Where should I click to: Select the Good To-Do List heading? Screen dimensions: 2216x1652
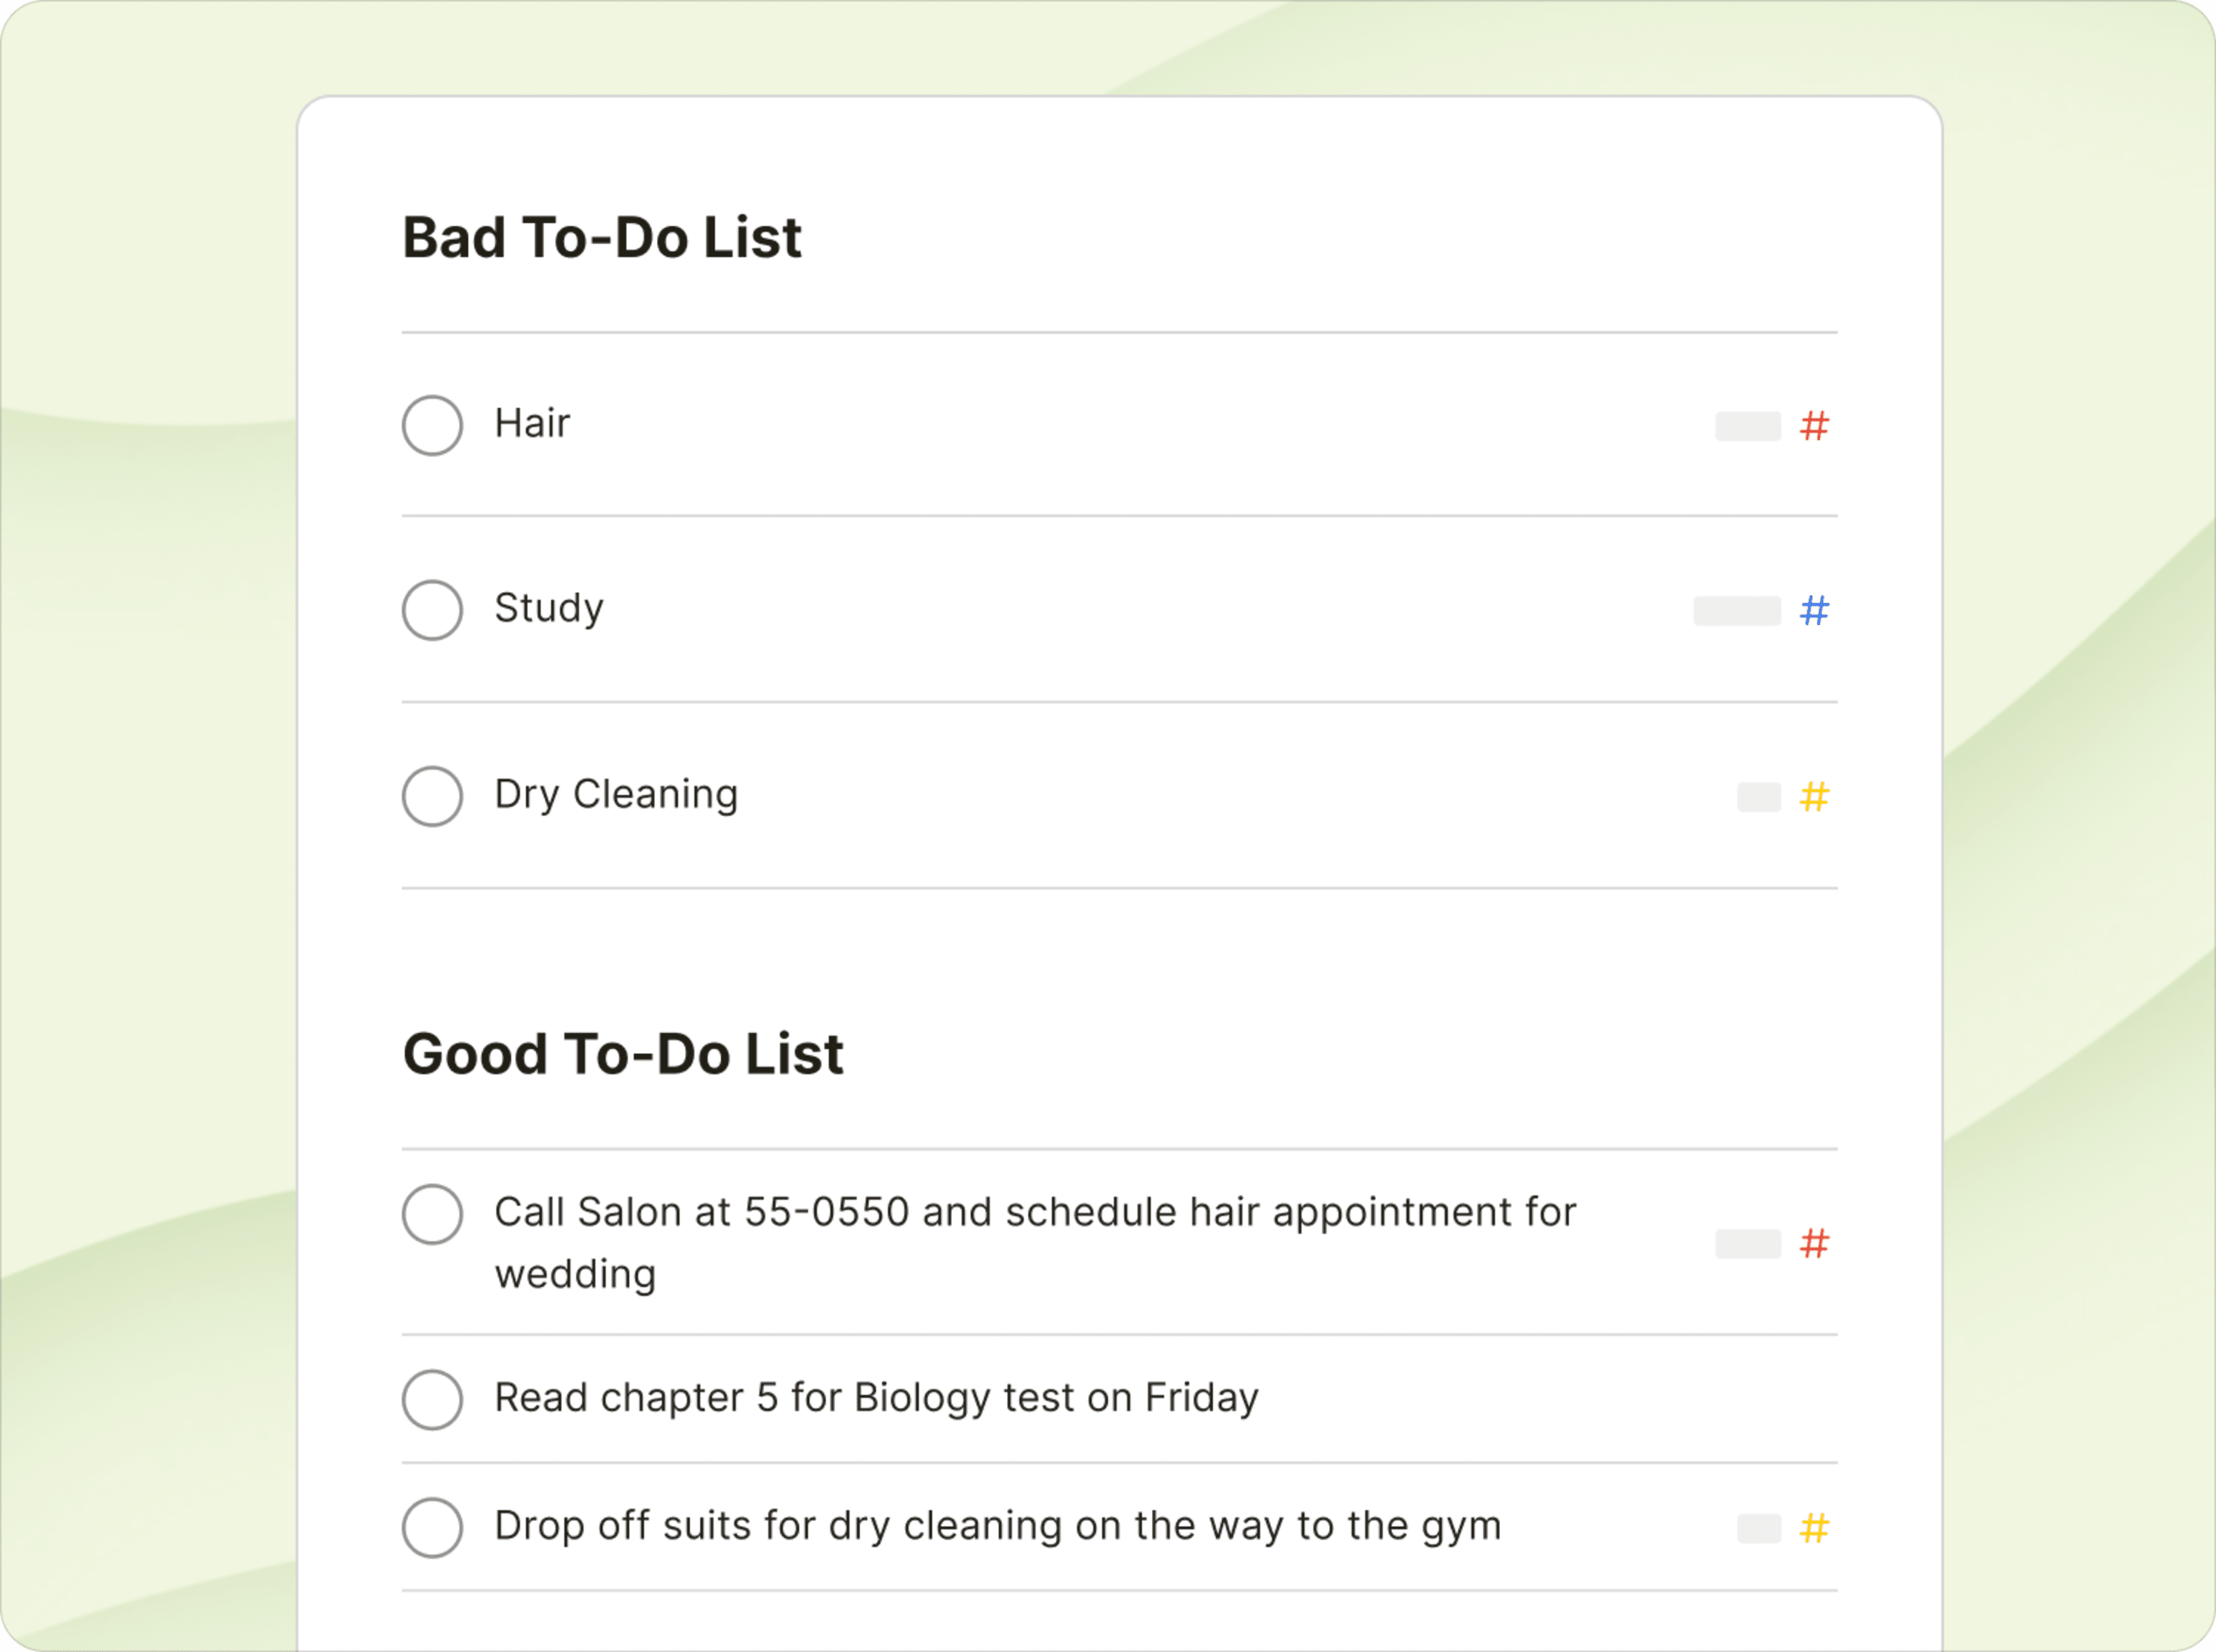pyautogui.click(x=622, y=1053)
